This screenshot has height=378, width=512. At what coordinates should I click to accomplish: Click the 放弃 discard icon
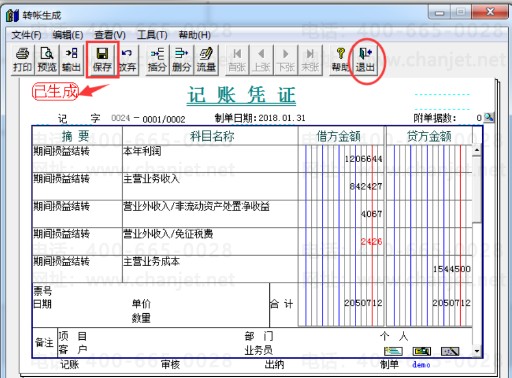coord(127,60)
